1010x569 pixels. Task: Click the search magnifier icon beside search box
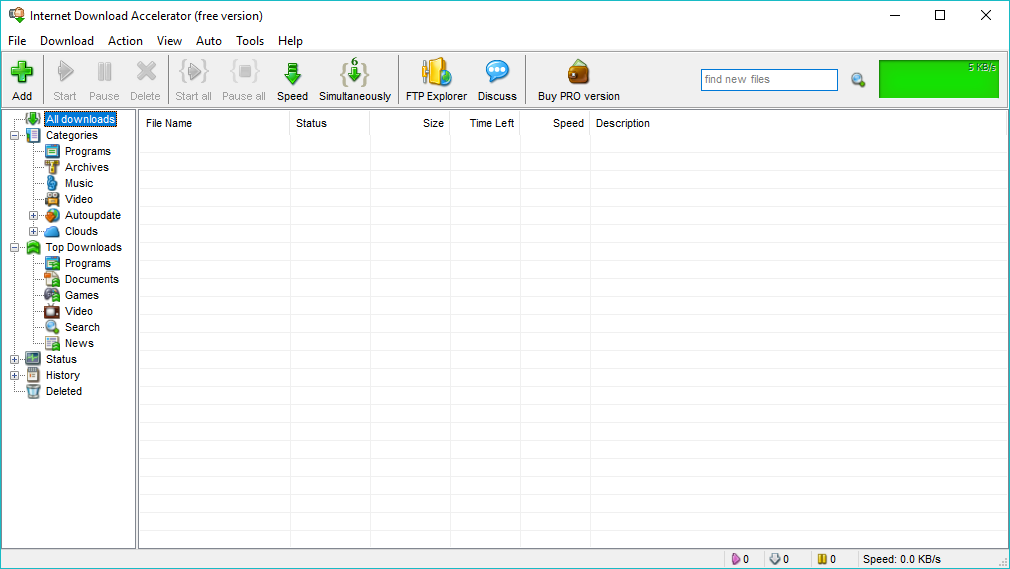[x=857, y=80]
